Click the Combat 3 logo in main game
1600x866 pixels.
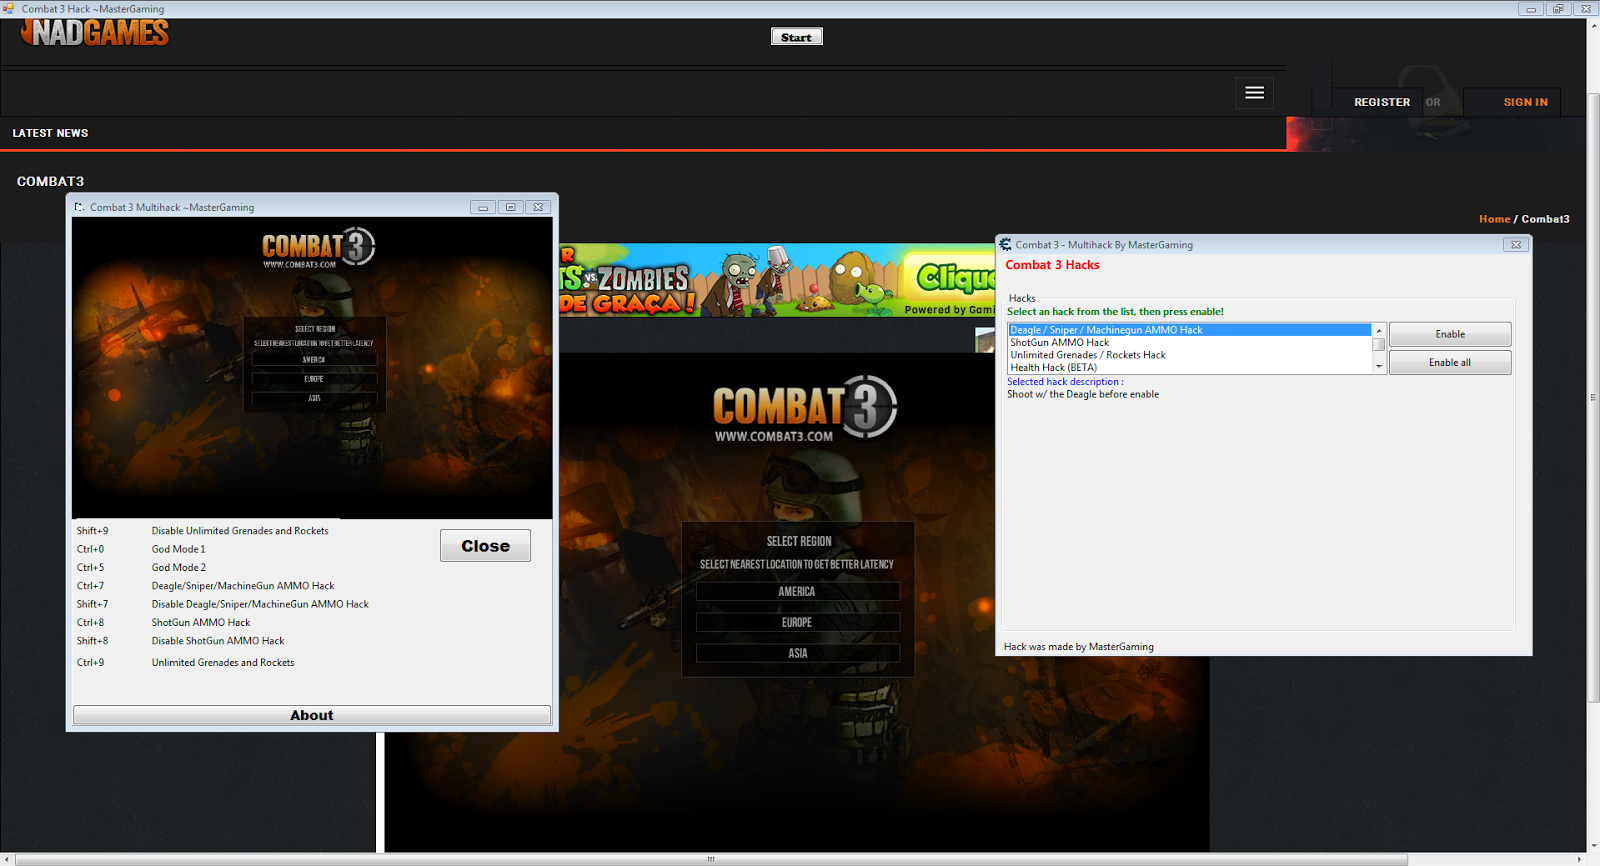(x=804, y=408)
